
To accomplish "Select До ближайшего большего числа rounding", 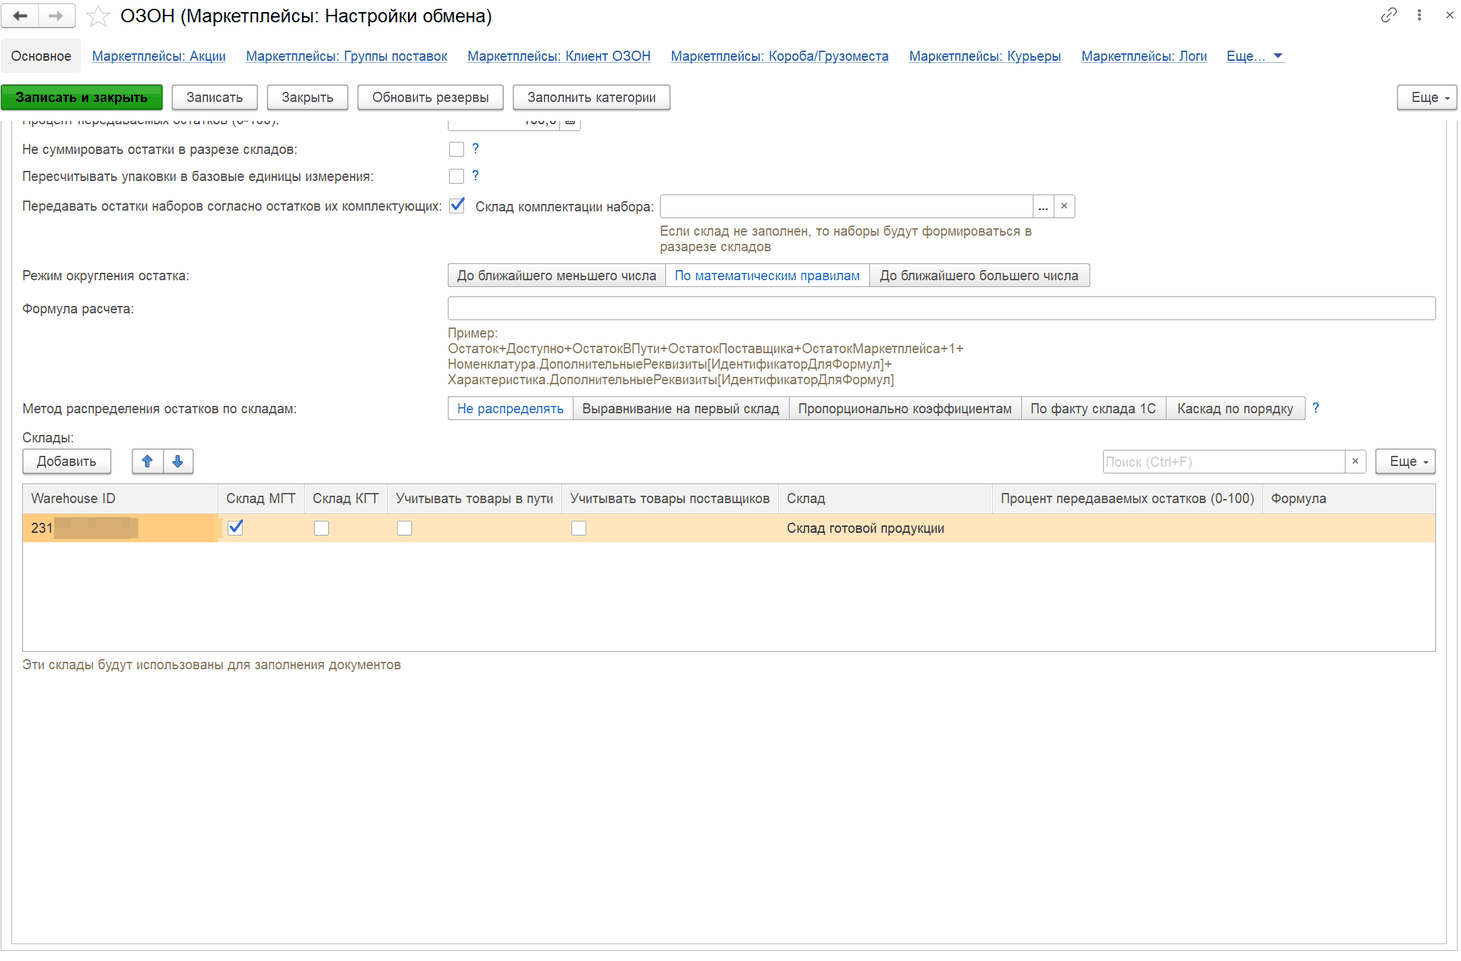I will coord(979,275).
